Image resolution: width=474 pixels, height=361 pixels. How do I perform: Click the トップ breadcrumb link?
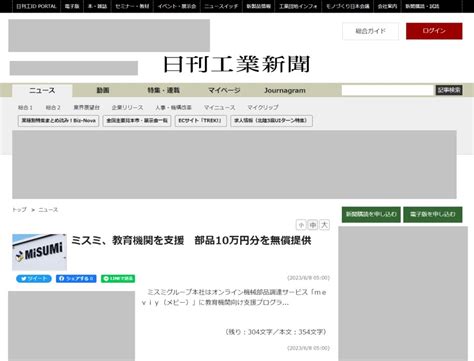(x=19, y=210)
